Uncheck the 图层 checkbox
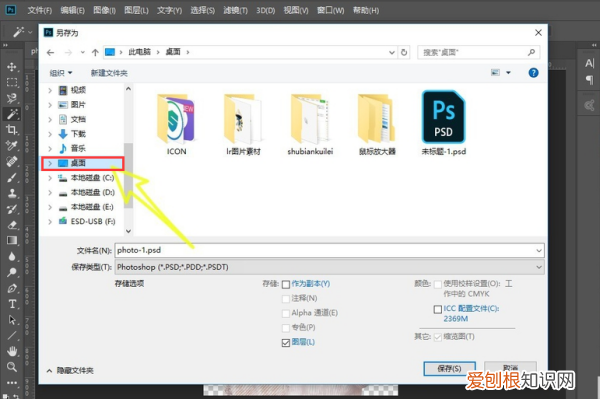The image size is (600, 399). [x=286, y=343]
